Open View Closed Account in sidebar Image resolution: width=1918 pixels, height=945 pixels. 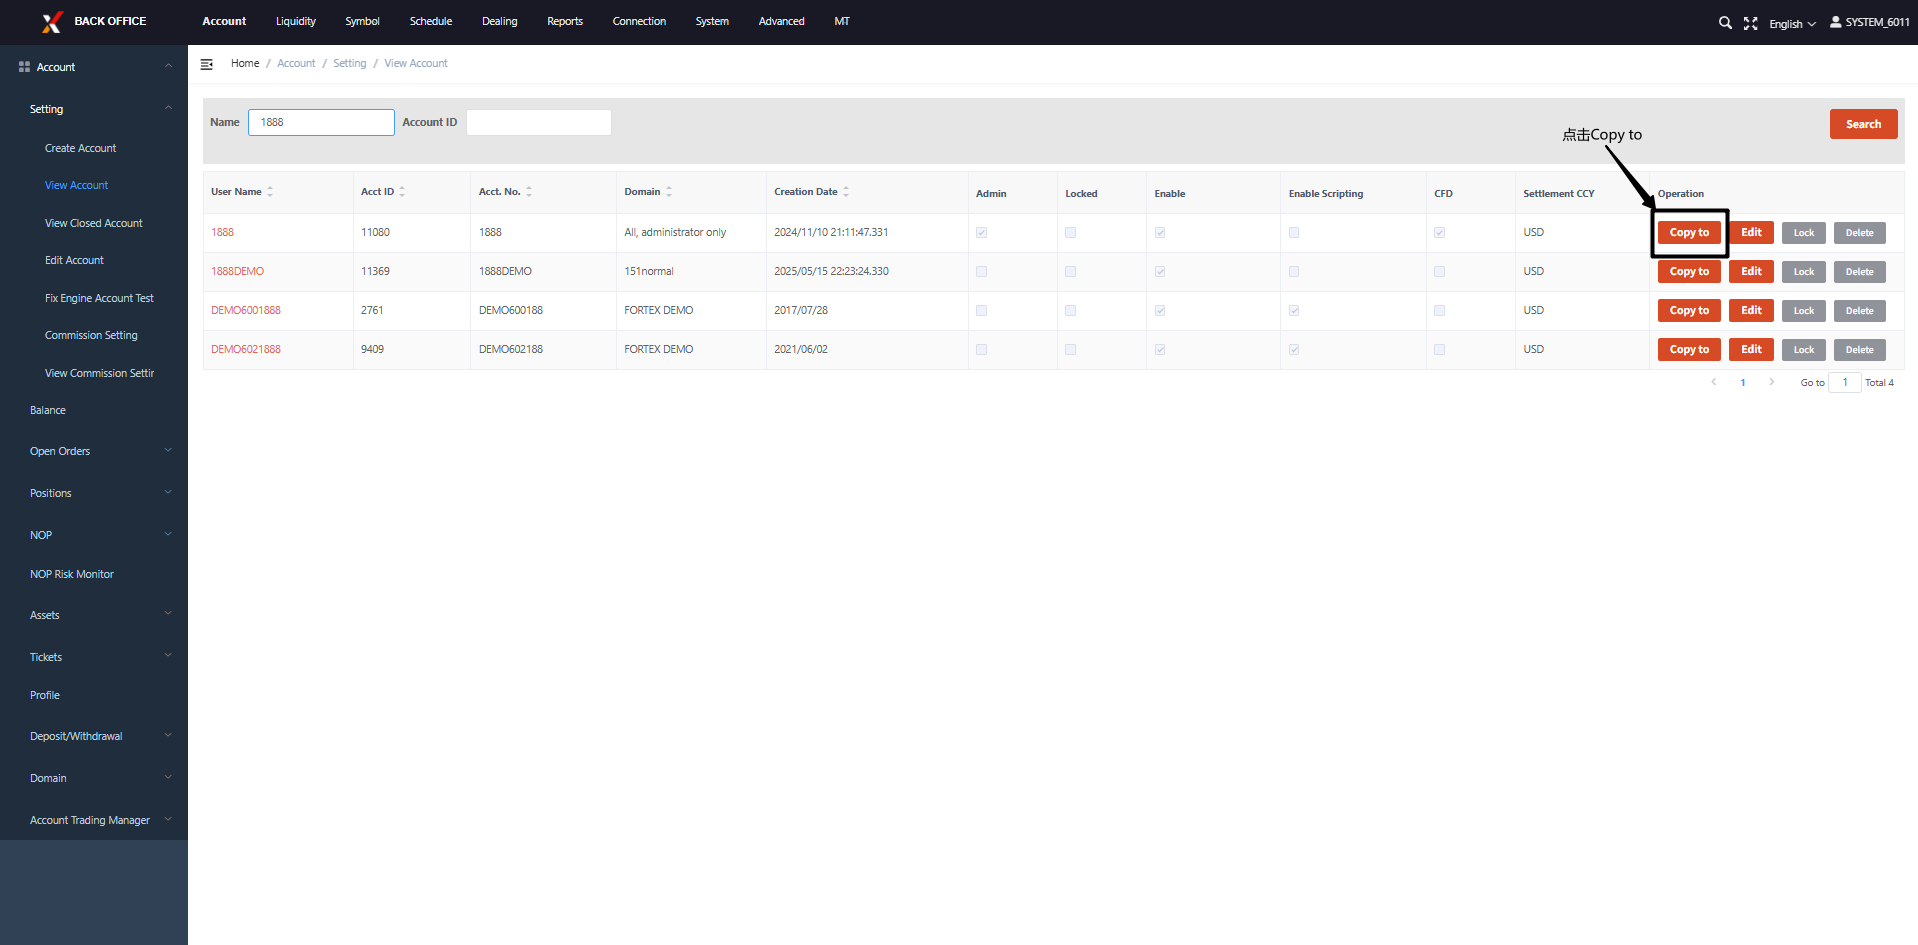coord(94,223)
